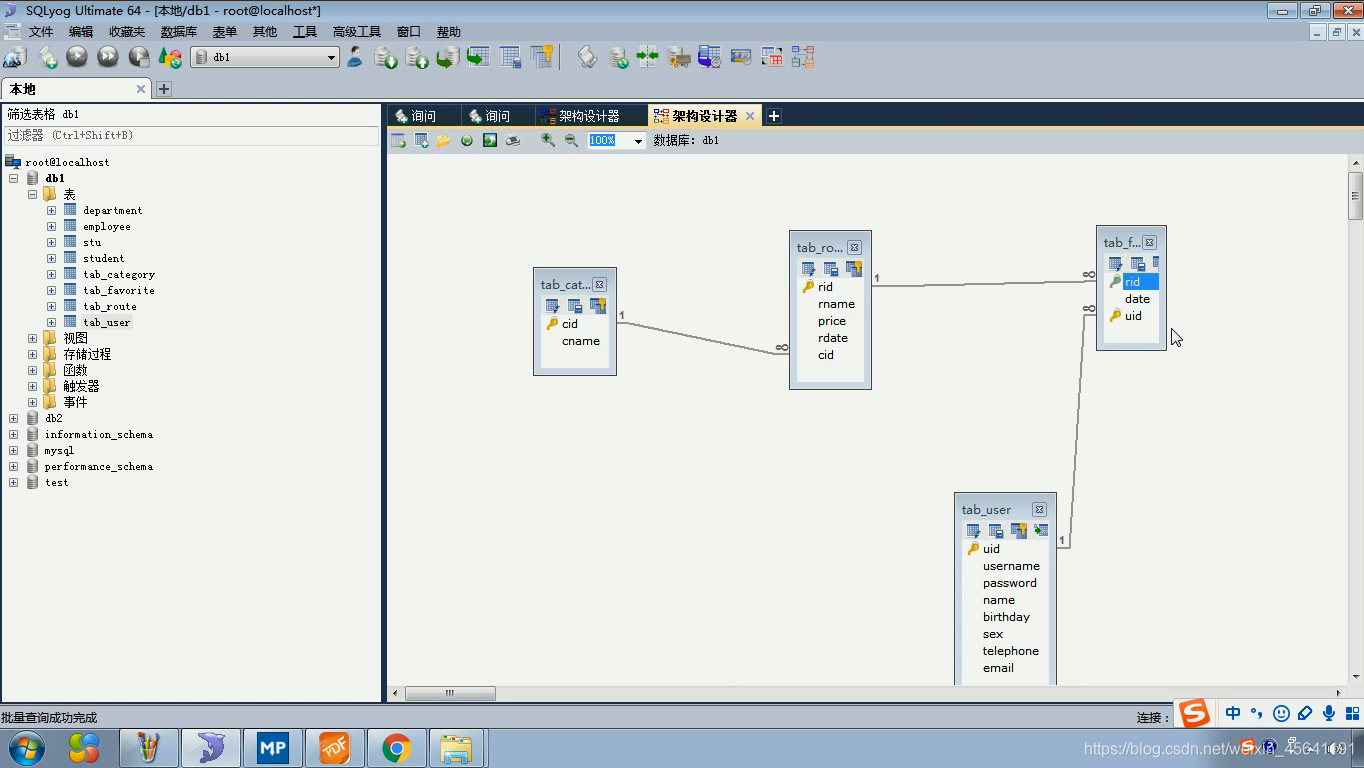Click the database synchronization green arrows icon
Viewport: 1364px width, 768px height.
(x=648, y=57)
